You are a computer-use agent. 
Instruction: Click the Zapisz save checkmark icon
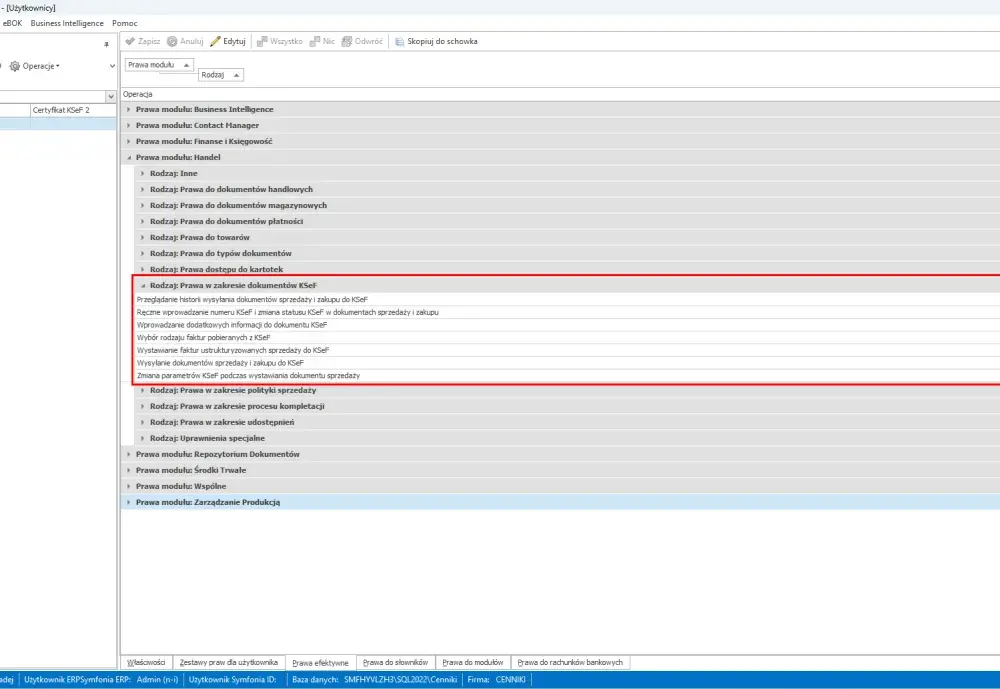(130, 41)
